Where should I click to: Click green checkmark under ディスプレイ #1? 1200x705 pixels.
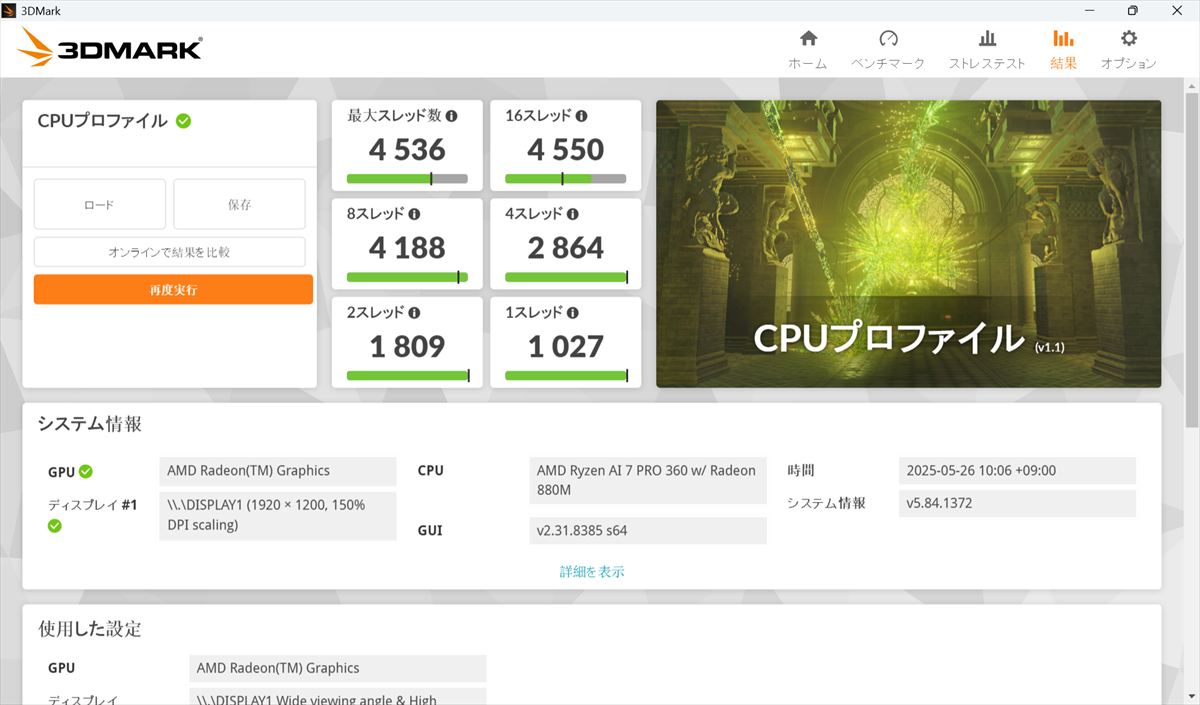(55, 526)
